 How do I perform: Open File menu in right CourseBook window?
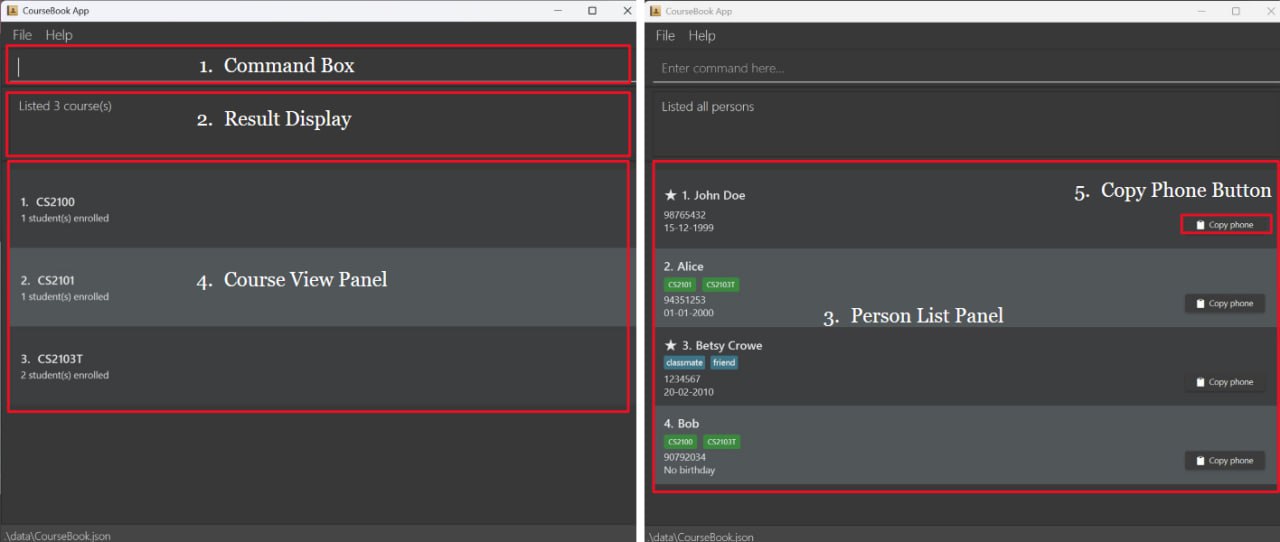pyautogui.click(x=665, y=35)
